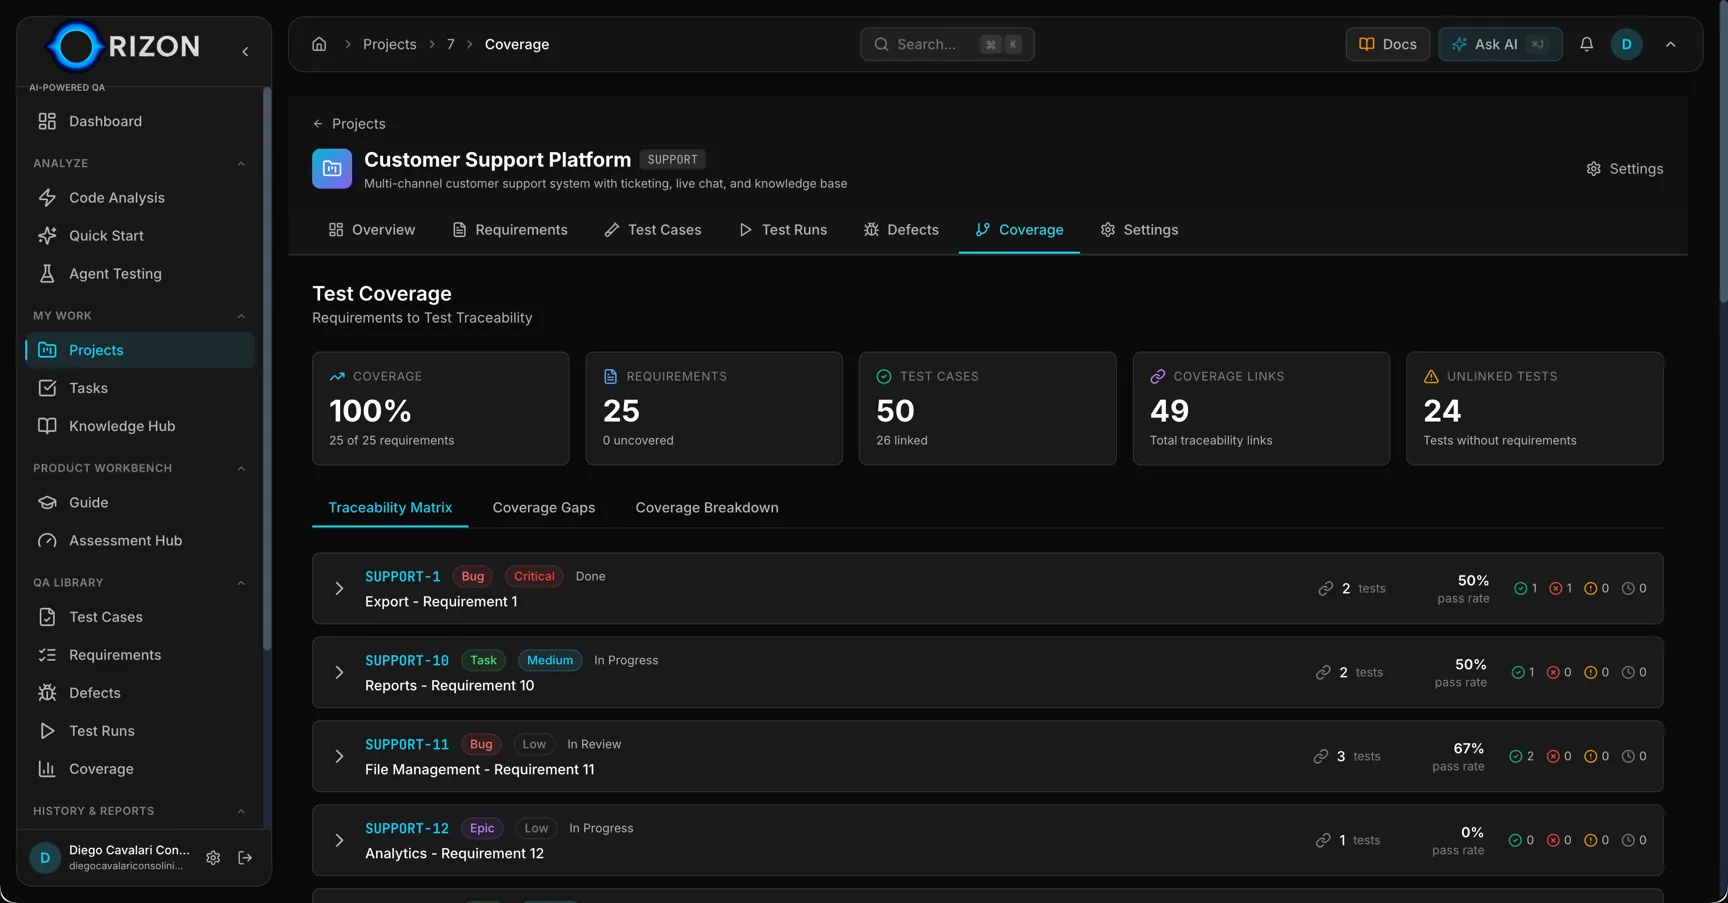The width and height of the screenshot is (1728, 903).
Task: Open the notifications bell
Action: [1586, 44]
